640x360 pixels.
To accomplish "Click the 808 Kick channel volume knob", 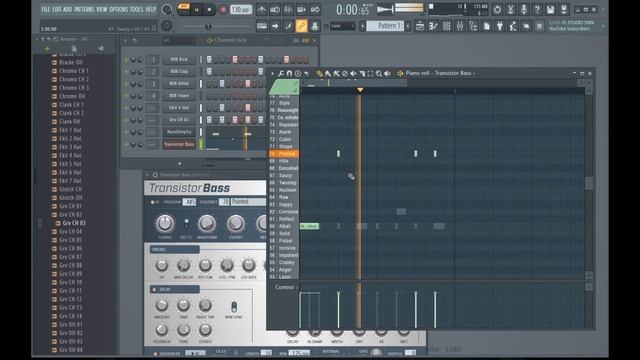I will pyautogui.click(x=140, y=60).
